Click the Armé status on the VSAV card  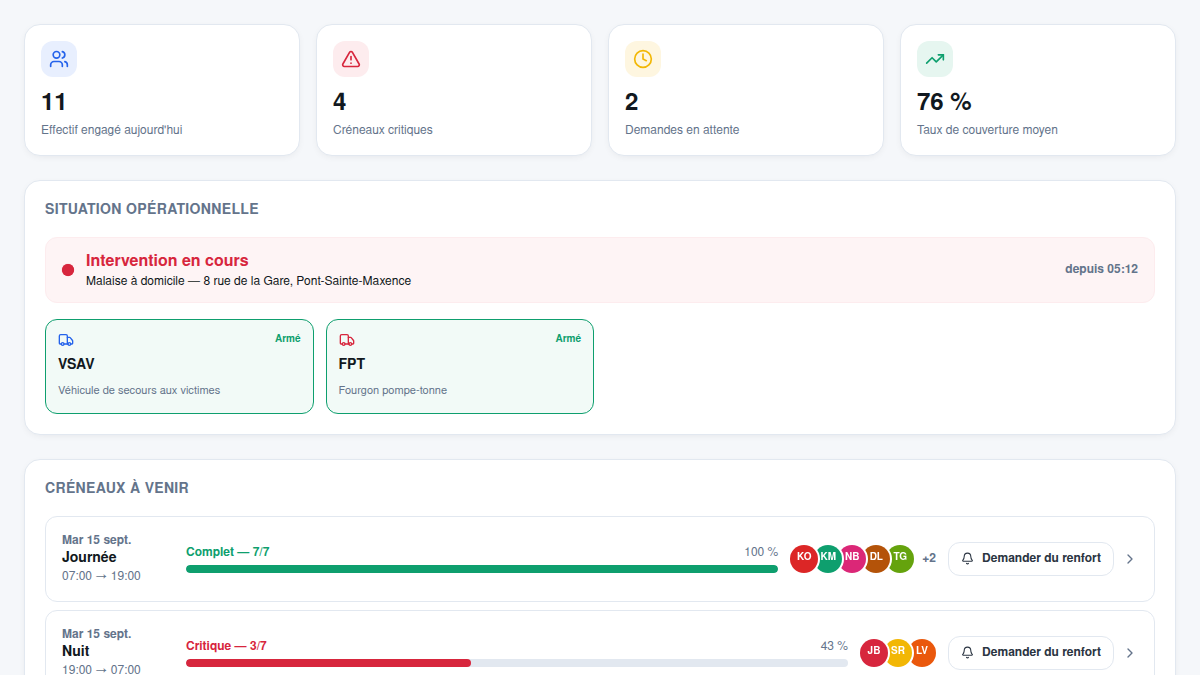point(288,338)
